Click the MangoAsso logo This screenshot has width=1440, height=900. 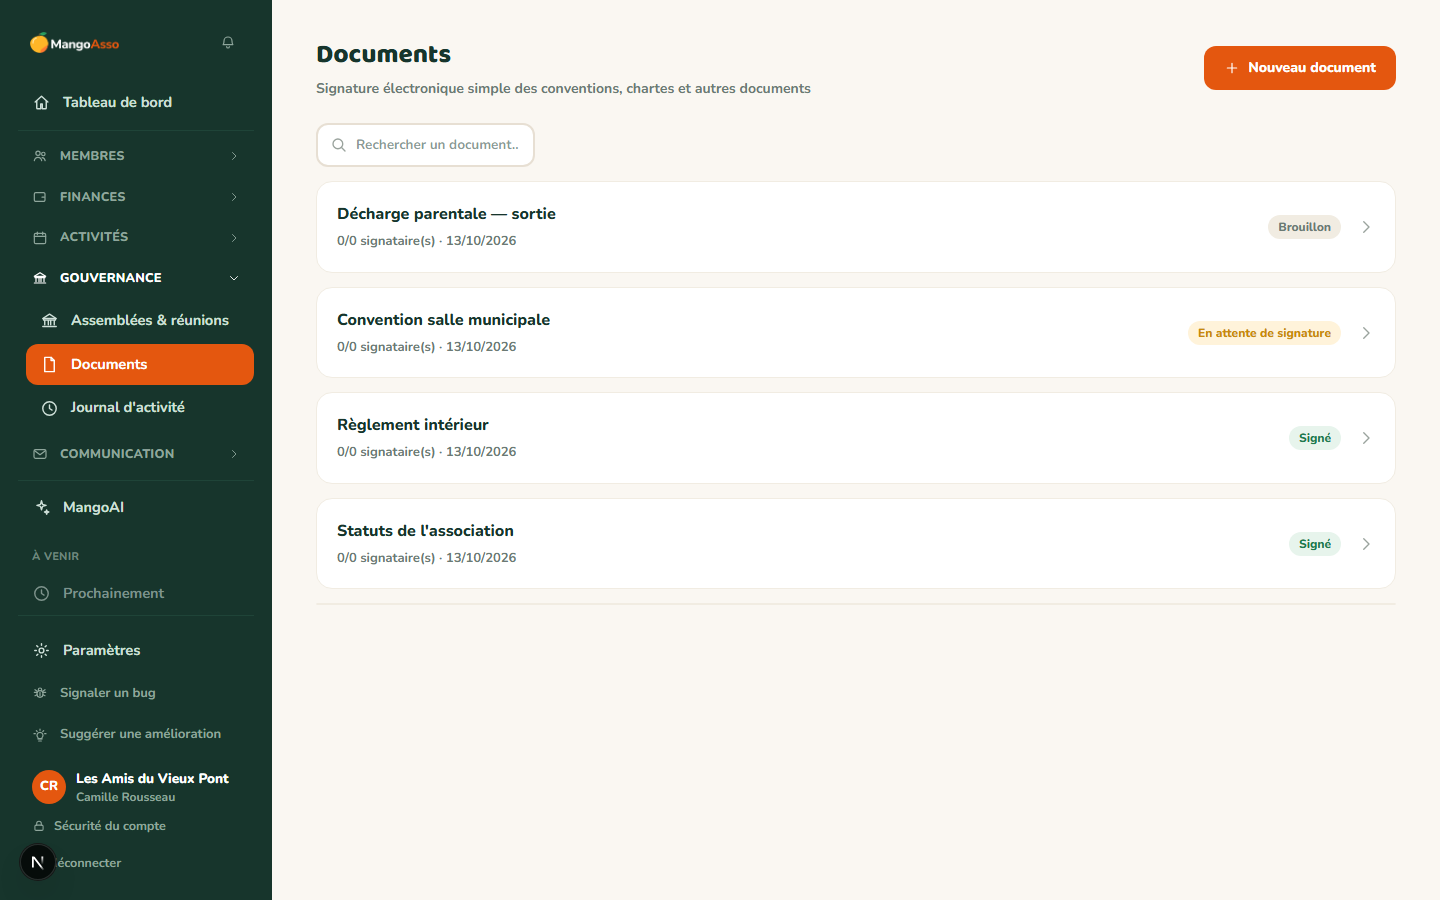75,43
